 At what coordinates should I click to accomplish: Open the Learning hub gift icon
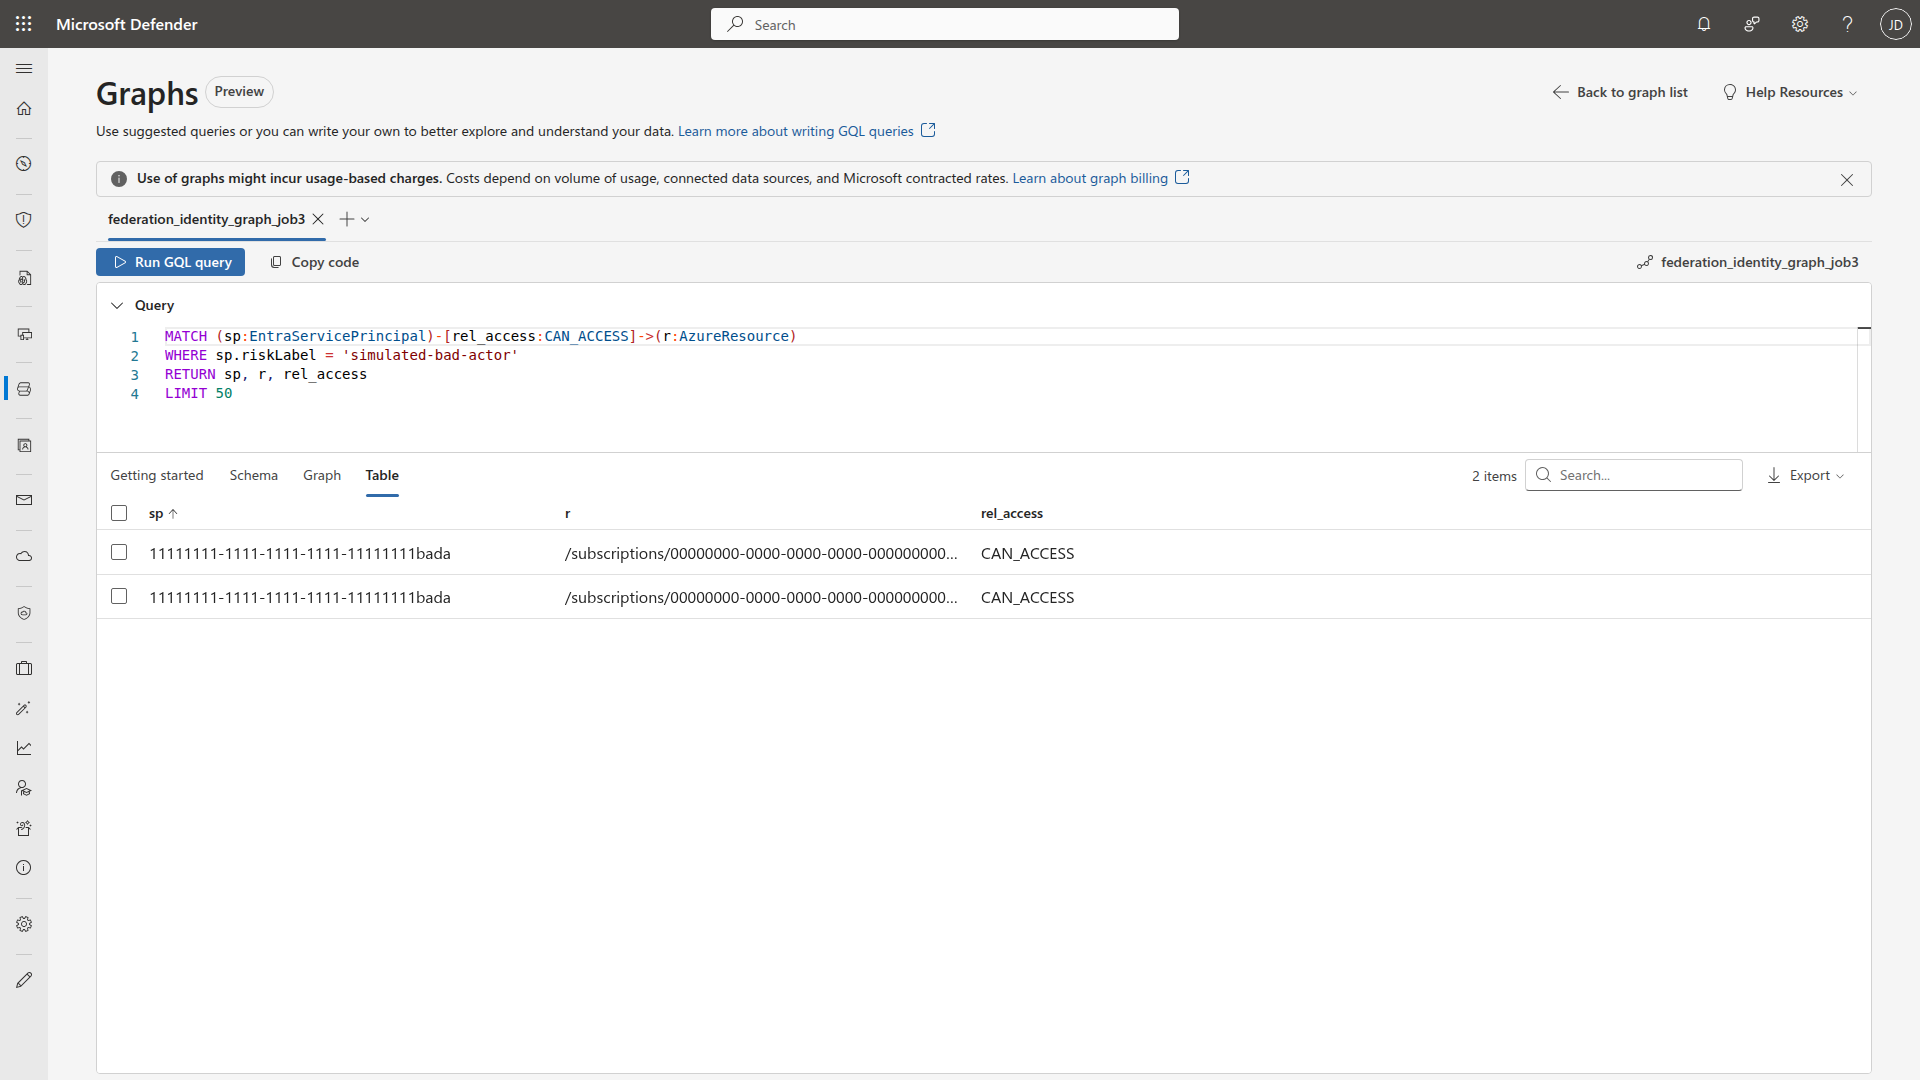click(x=24, y=828)
